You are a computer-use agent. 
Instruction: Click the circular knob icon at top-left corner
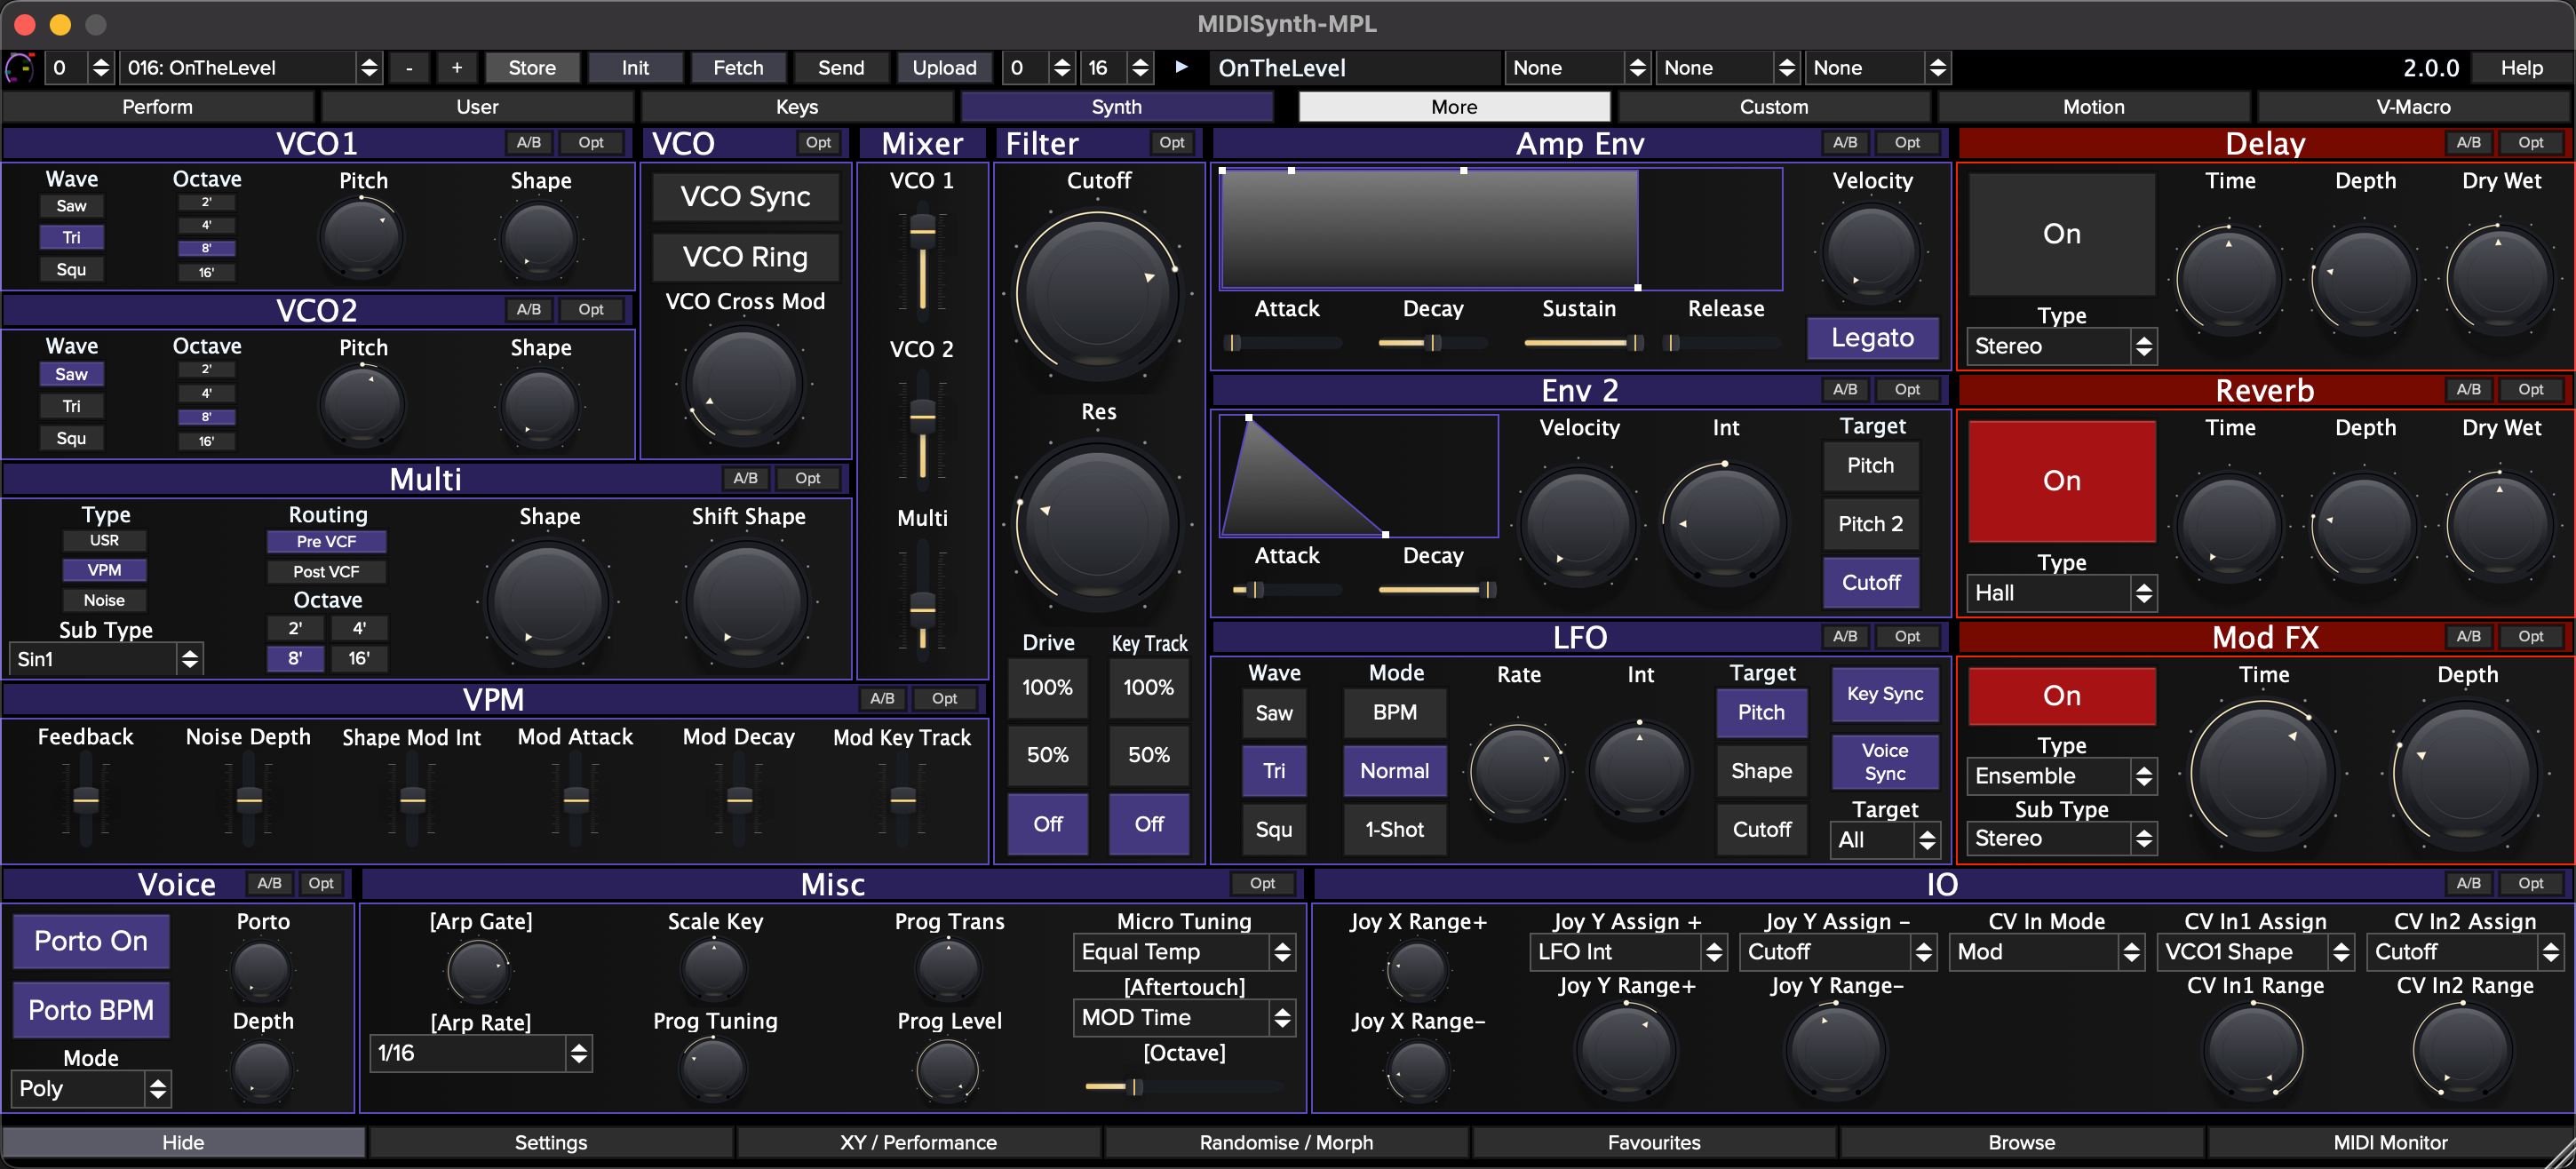point(20,68)
